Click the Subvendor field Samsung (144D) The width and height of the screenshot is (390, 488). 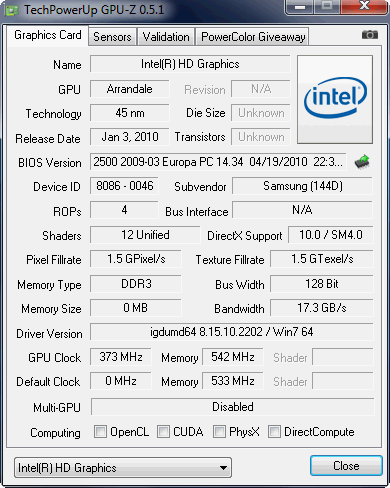(x=303, y=186)
